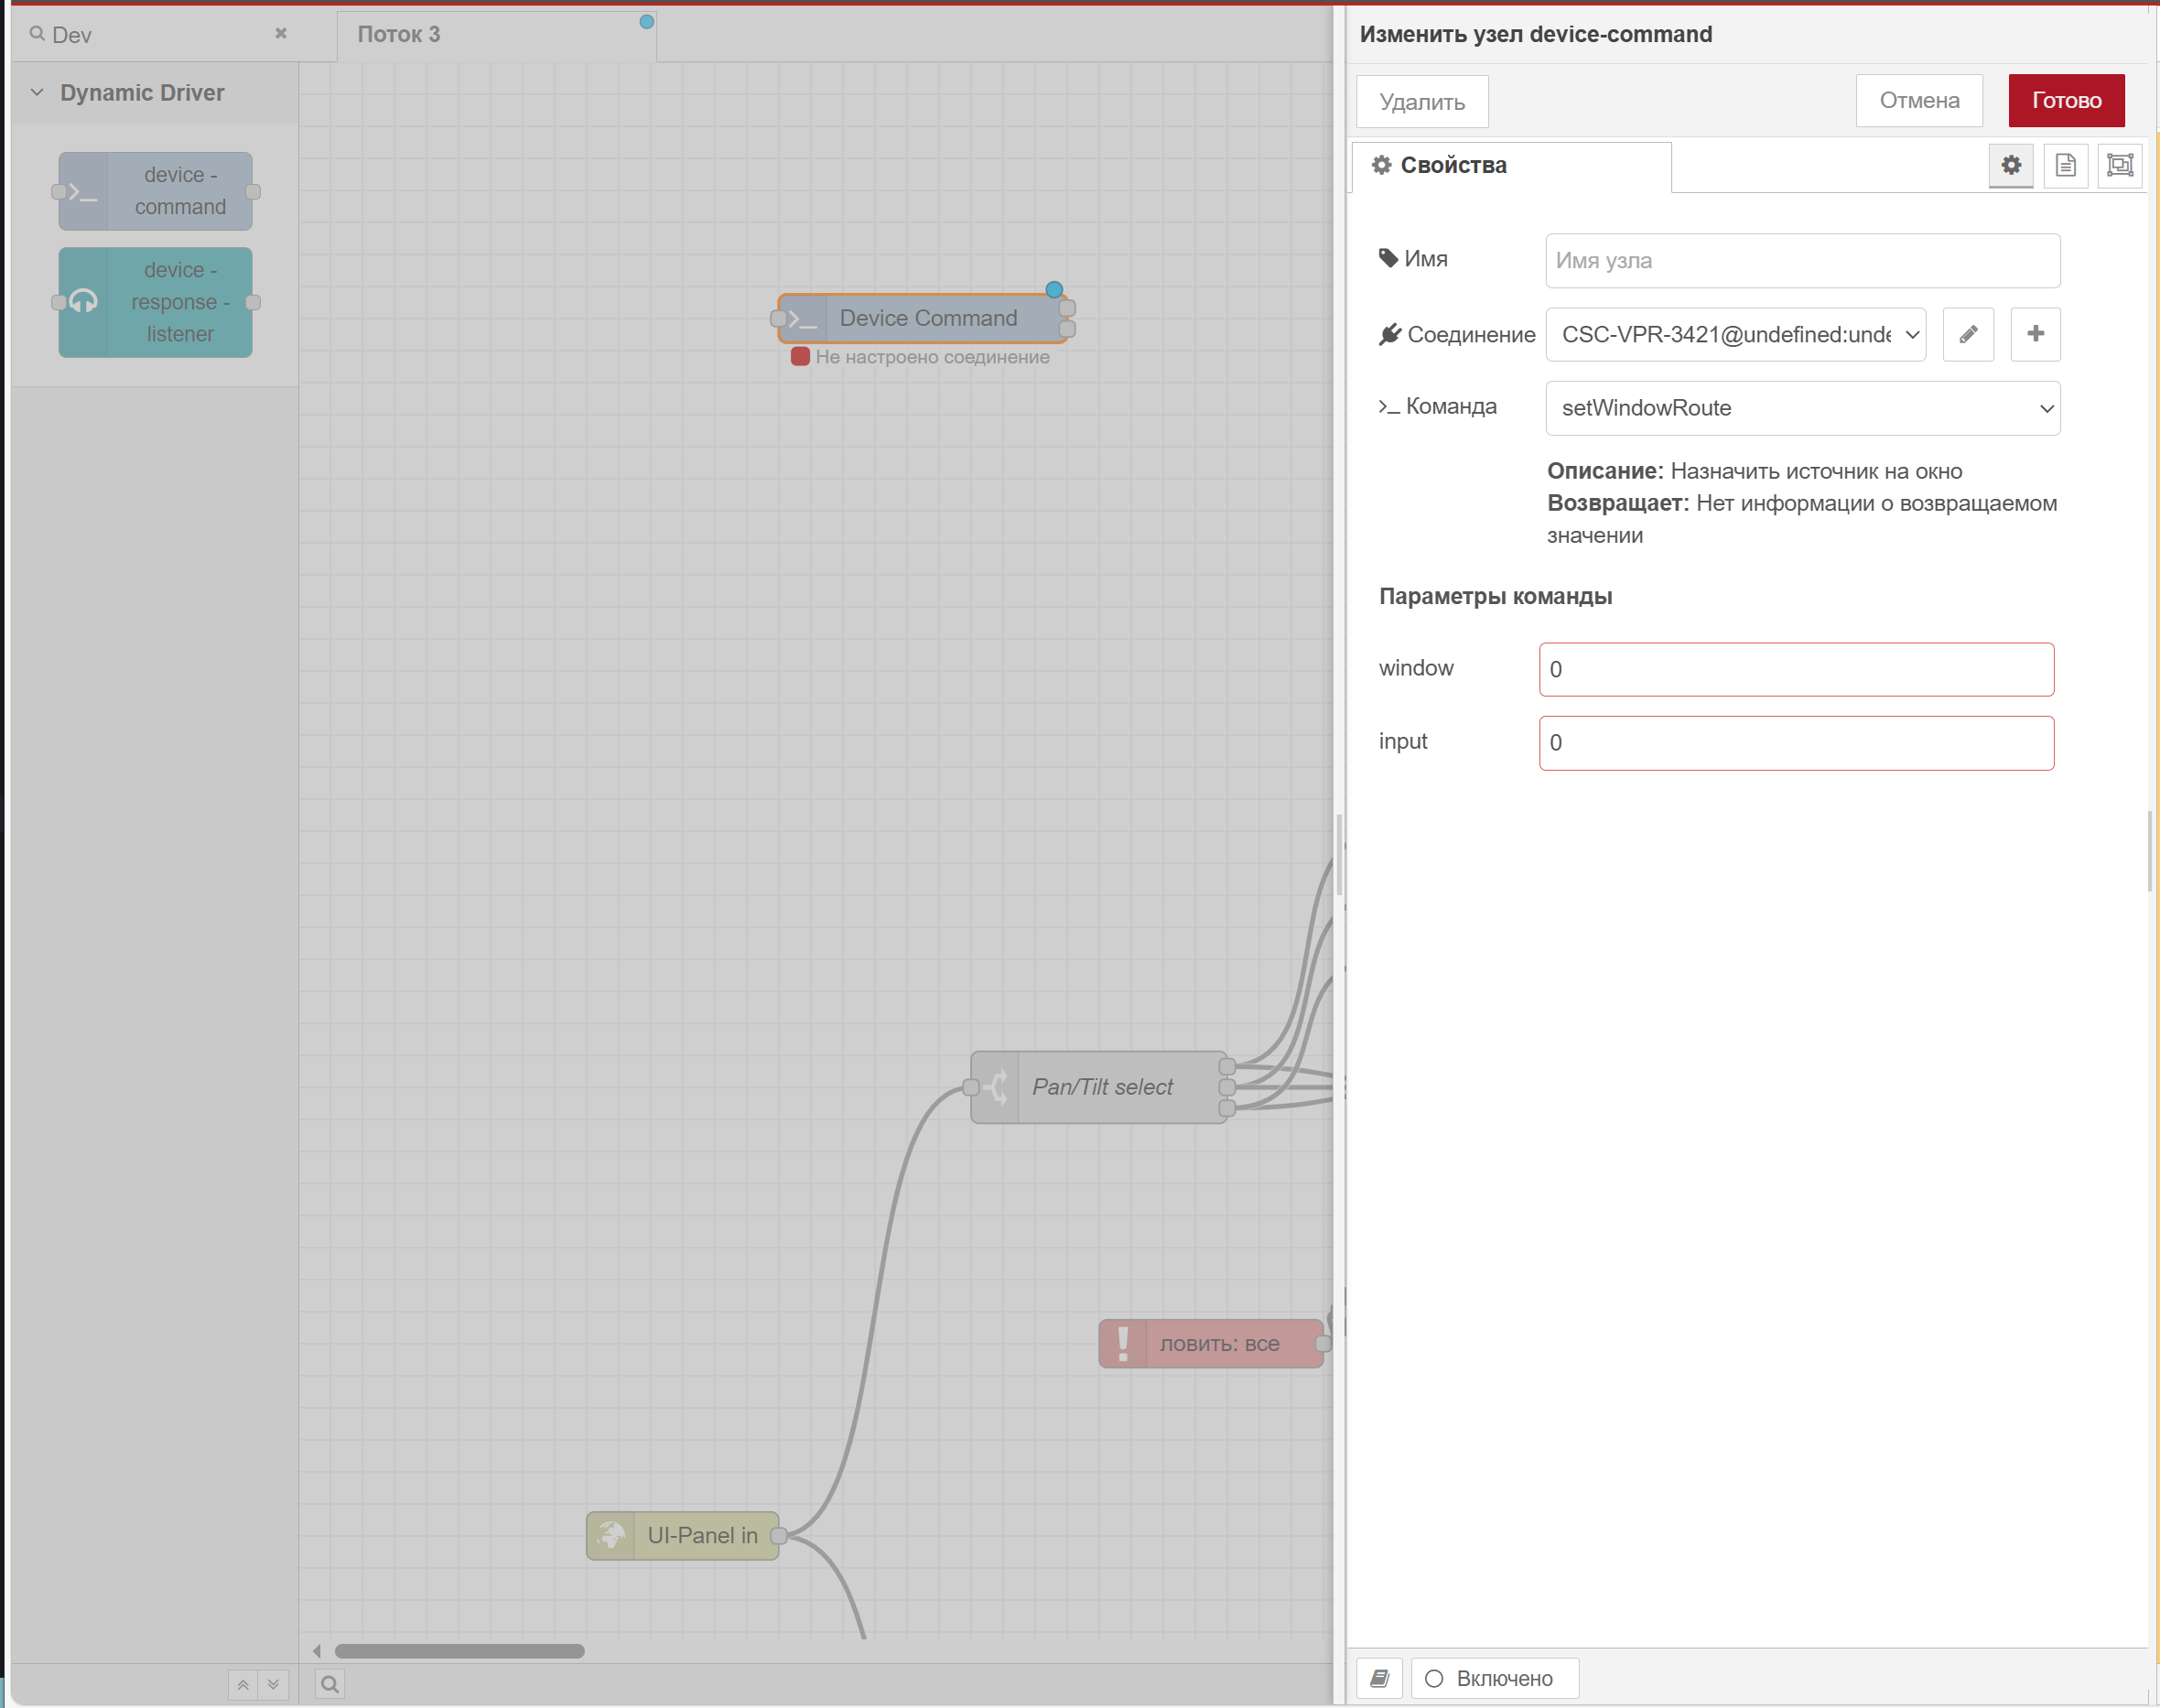The image size is (2160, 1708).
Task: Open the Команда setWindowRoute dropdown
Action: pyautogui.click(x=1802, y=408)
